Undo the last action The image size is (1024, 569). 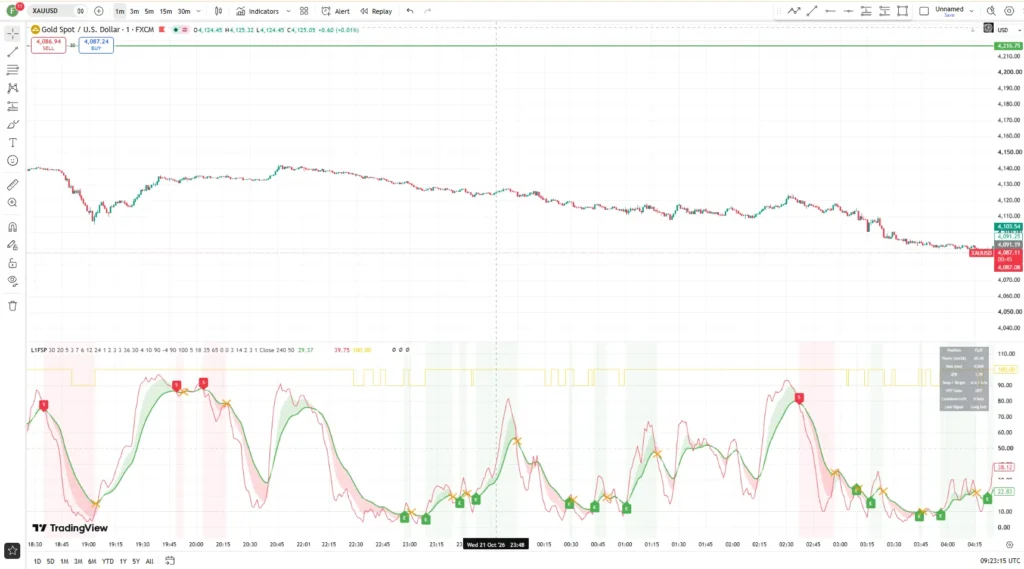409,11
